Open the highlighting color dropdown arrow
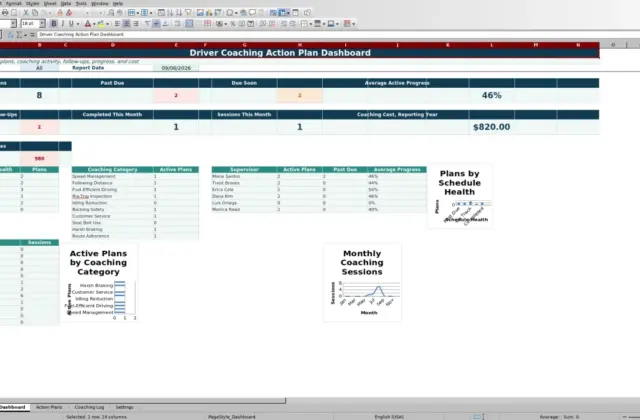640x420 pixels. pos(107,24)
